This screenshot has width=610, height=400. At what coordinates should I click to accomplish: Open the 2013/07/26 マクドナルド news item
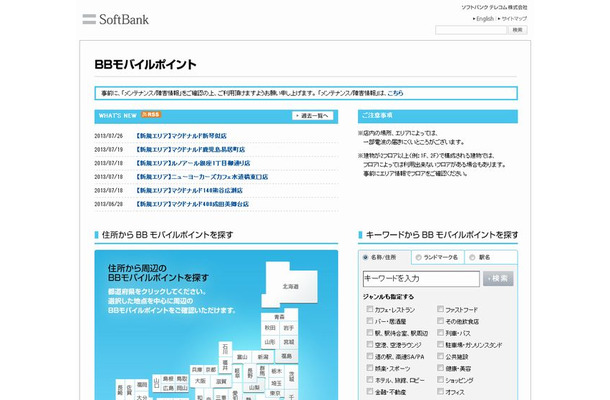pos(181,136)
